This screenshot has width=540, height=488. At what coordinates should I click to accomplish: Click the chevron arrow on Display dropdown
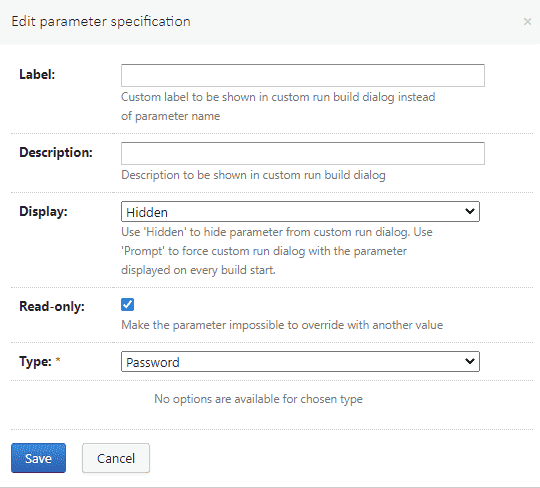pos(470,211)
